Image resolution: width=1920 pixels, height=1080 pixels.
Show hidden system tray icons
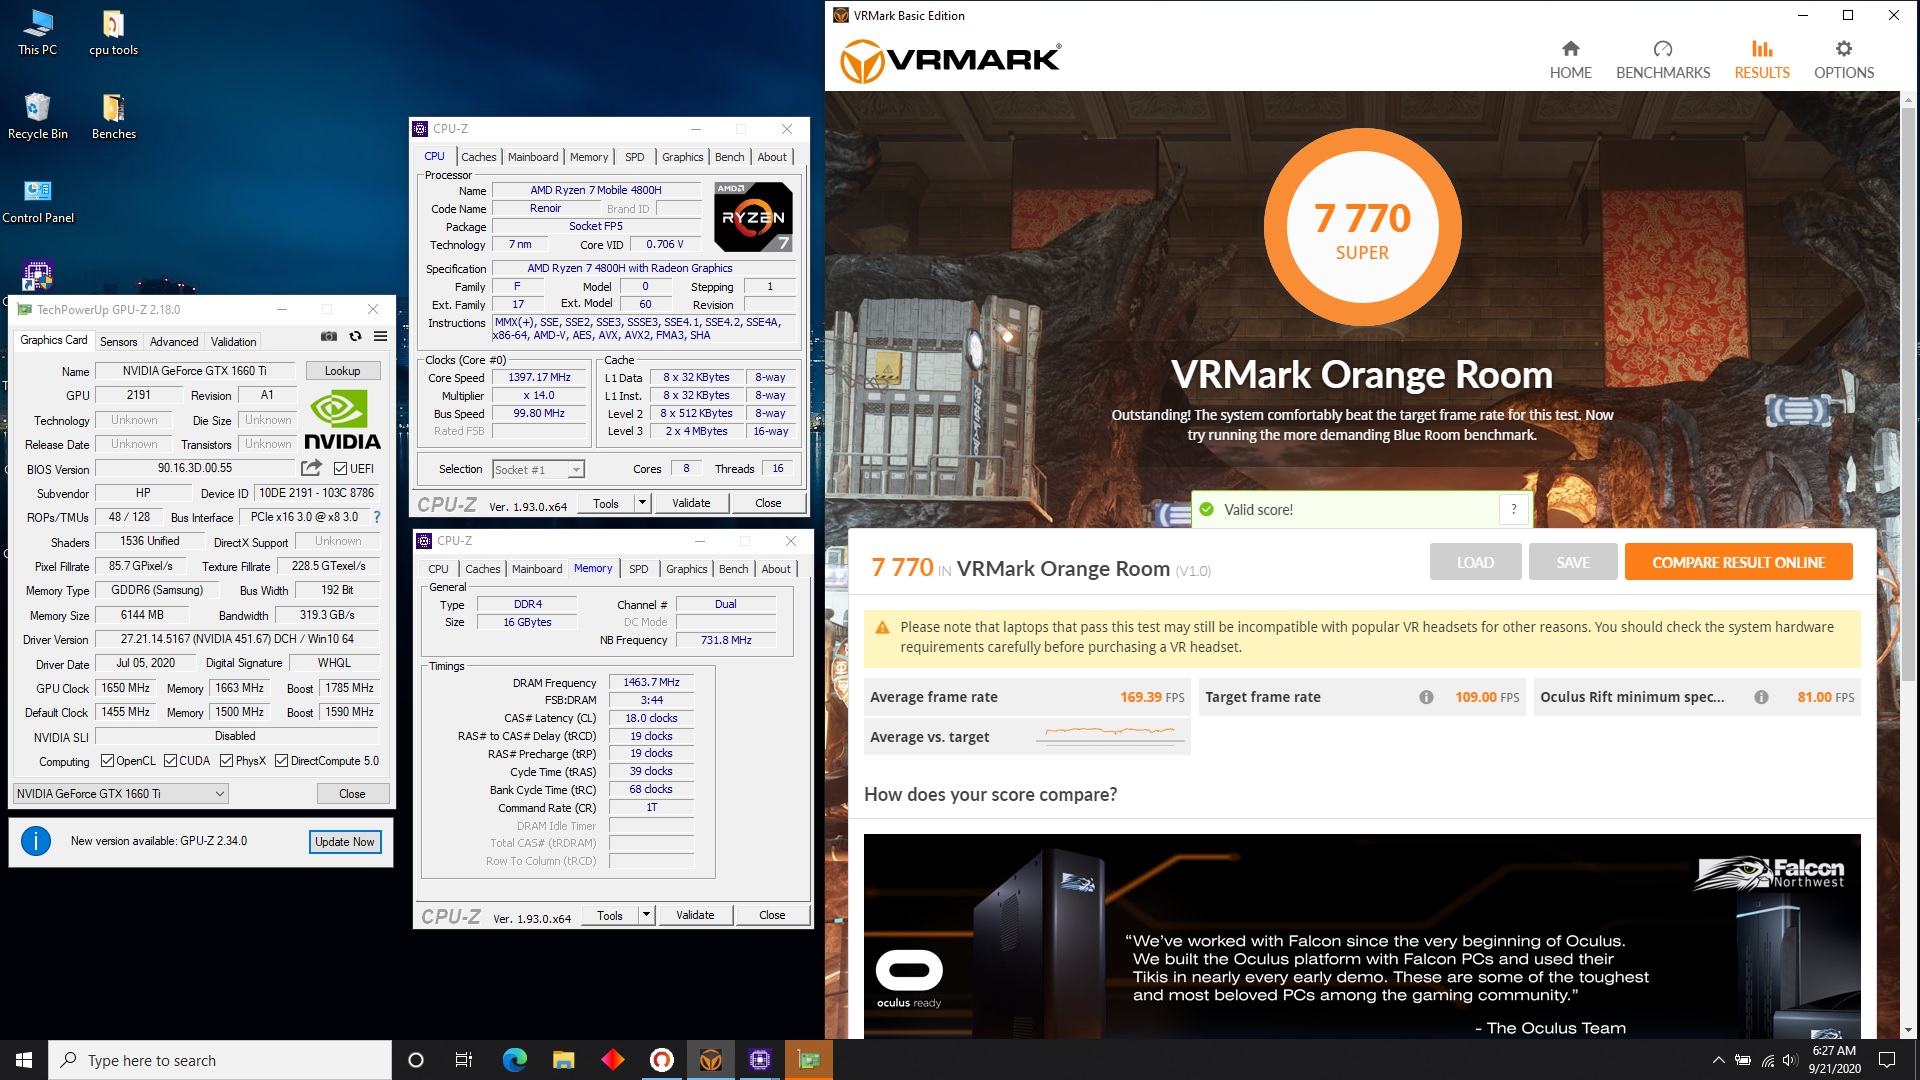(1718, 1060)
